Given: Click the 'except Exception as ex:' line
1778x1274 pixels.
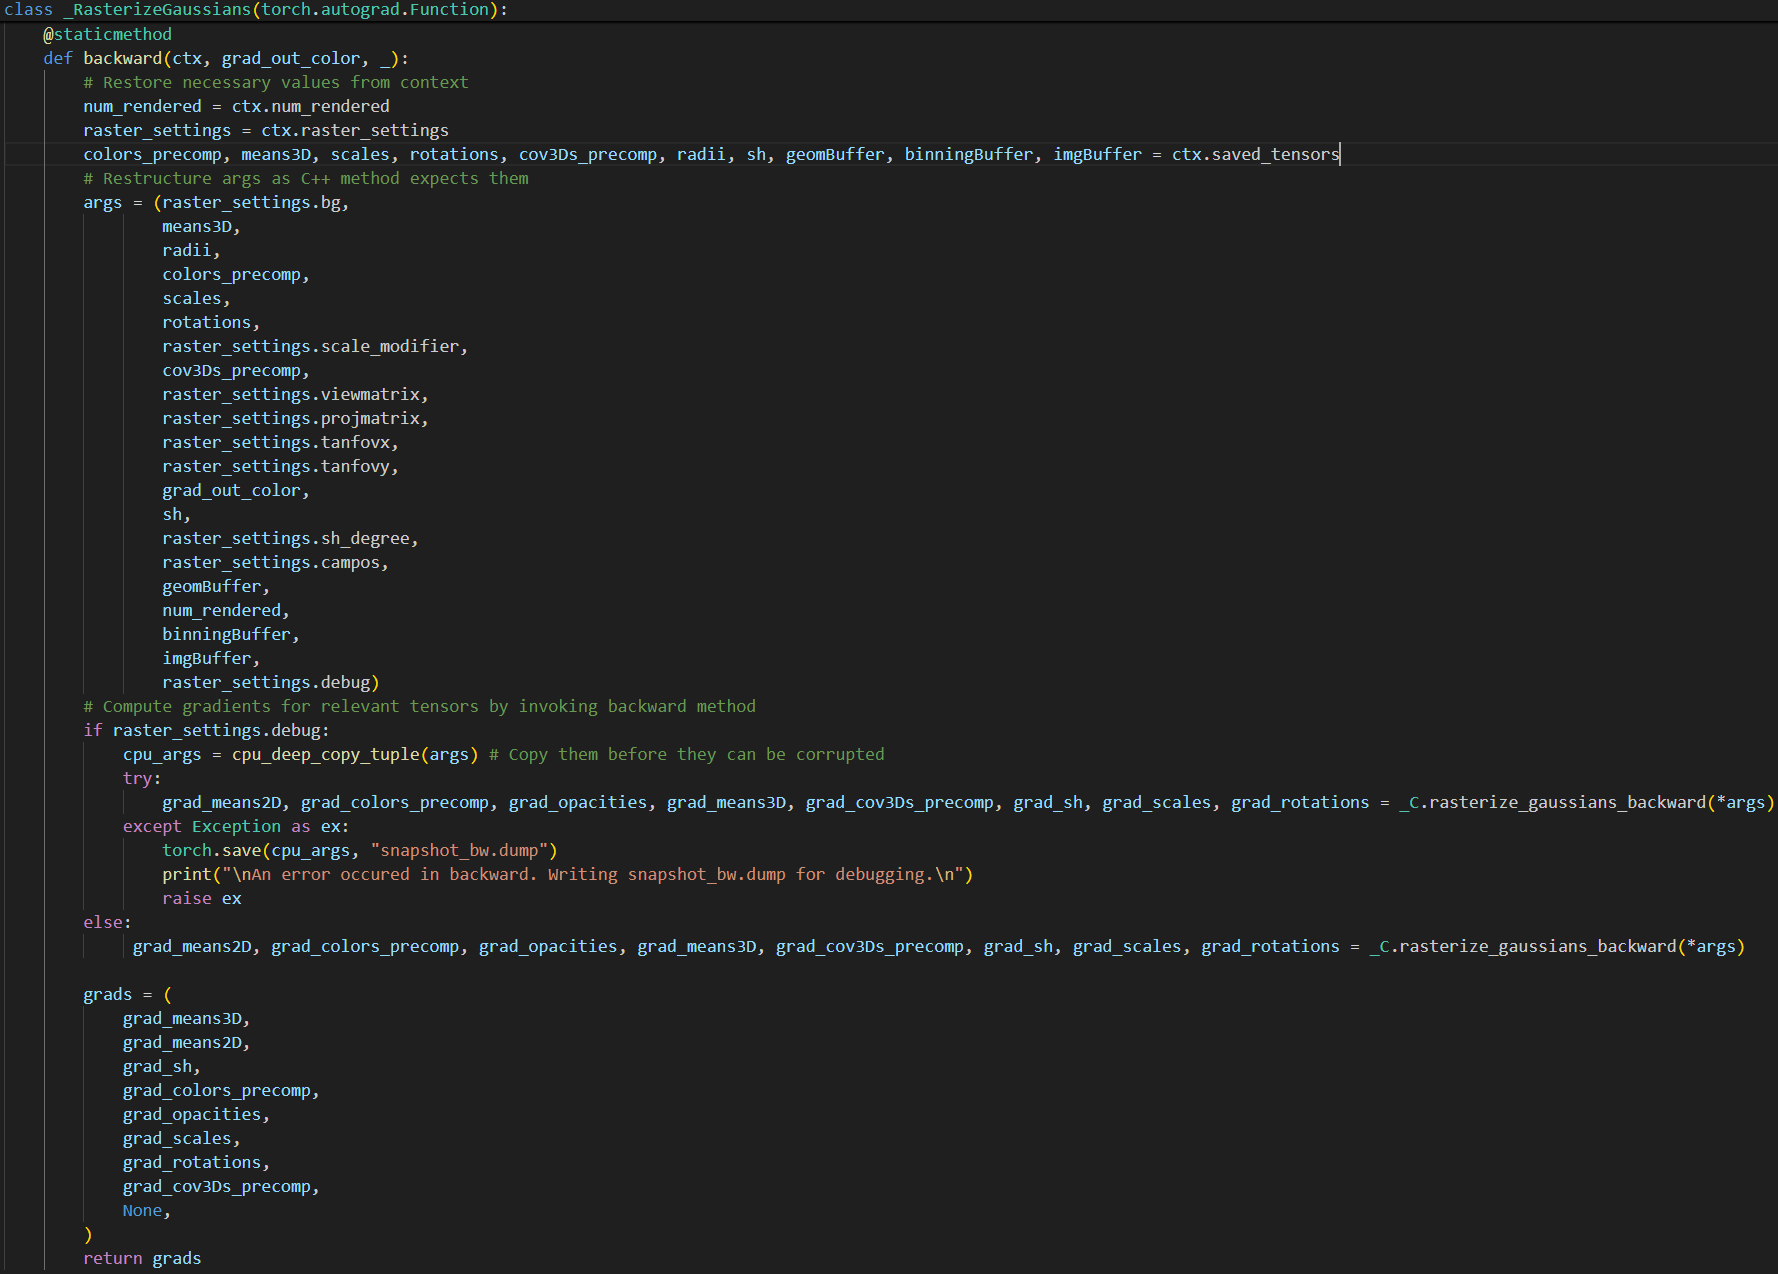Looking at the screenshot, I should pyautogui.click(x=236, y=826).
